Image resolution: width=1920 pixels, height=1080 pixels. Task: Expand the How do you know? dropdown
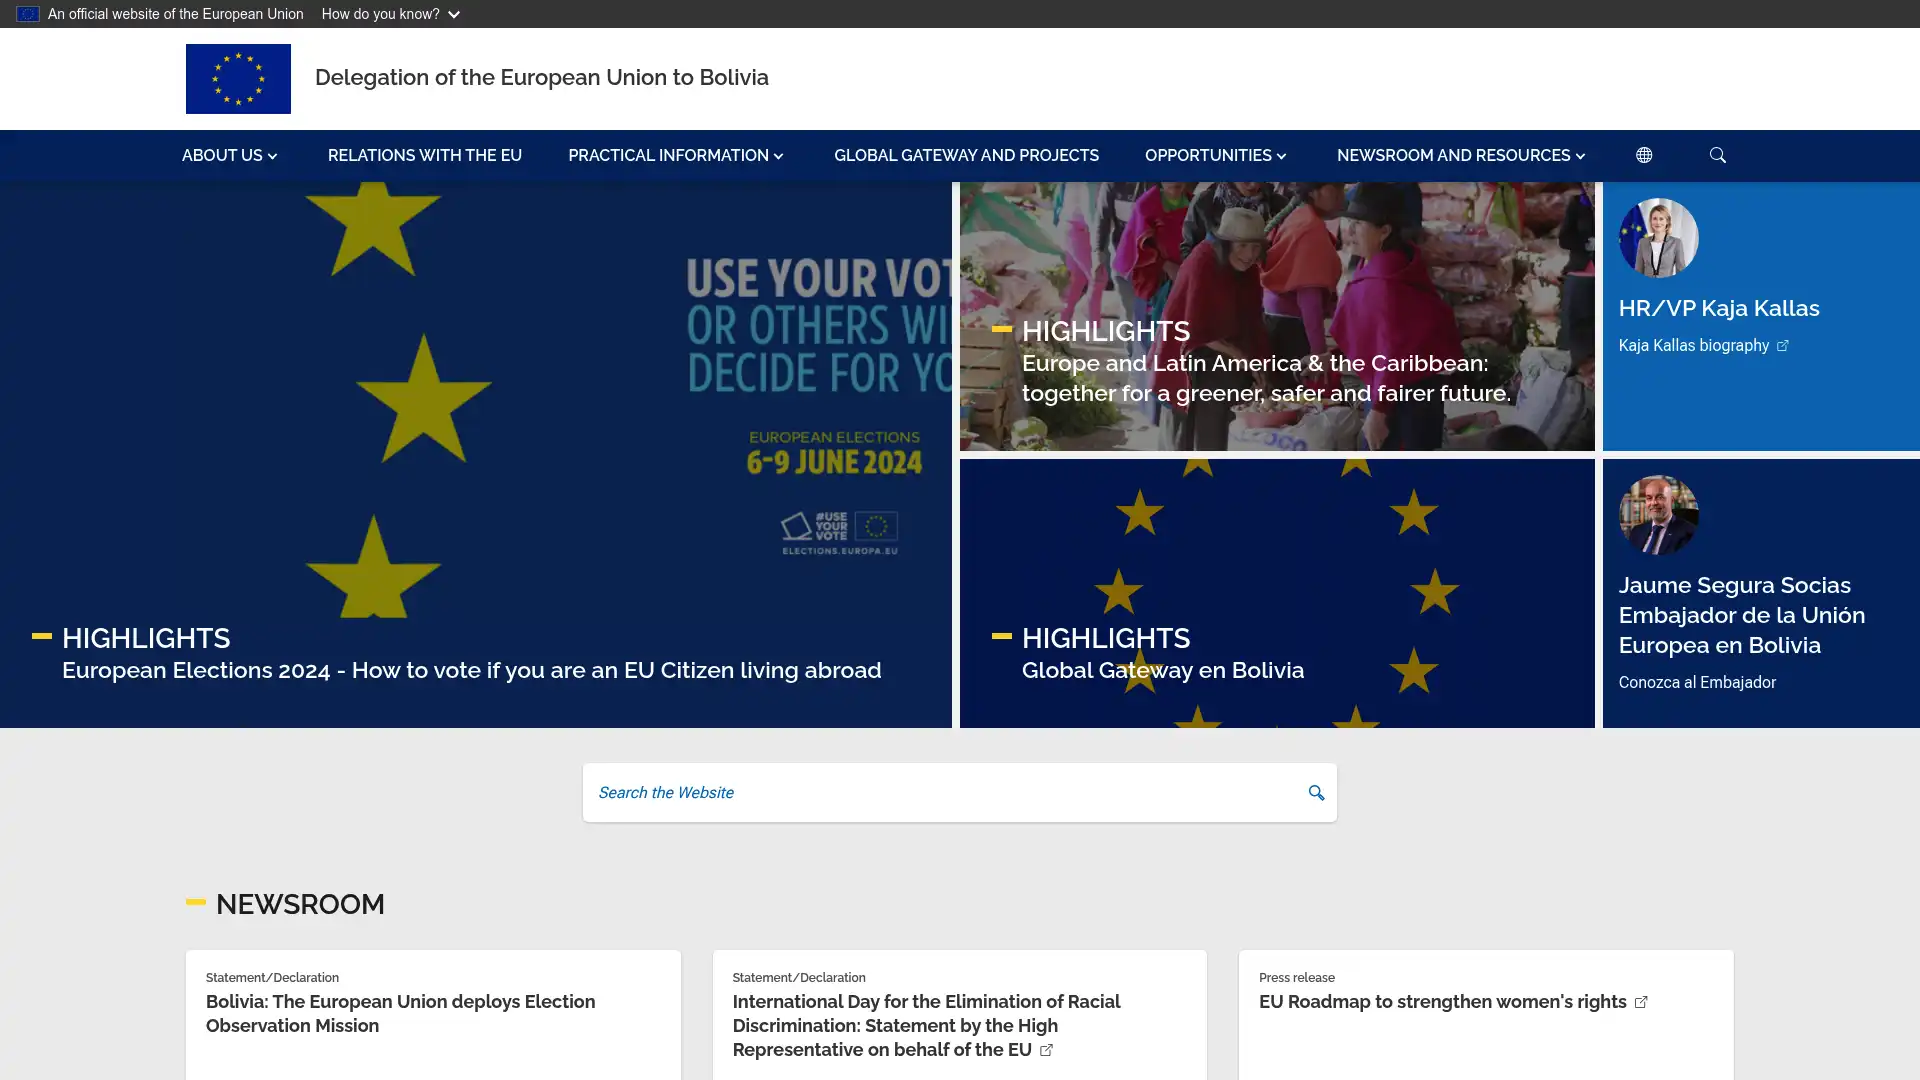click(x=390, y=14)
